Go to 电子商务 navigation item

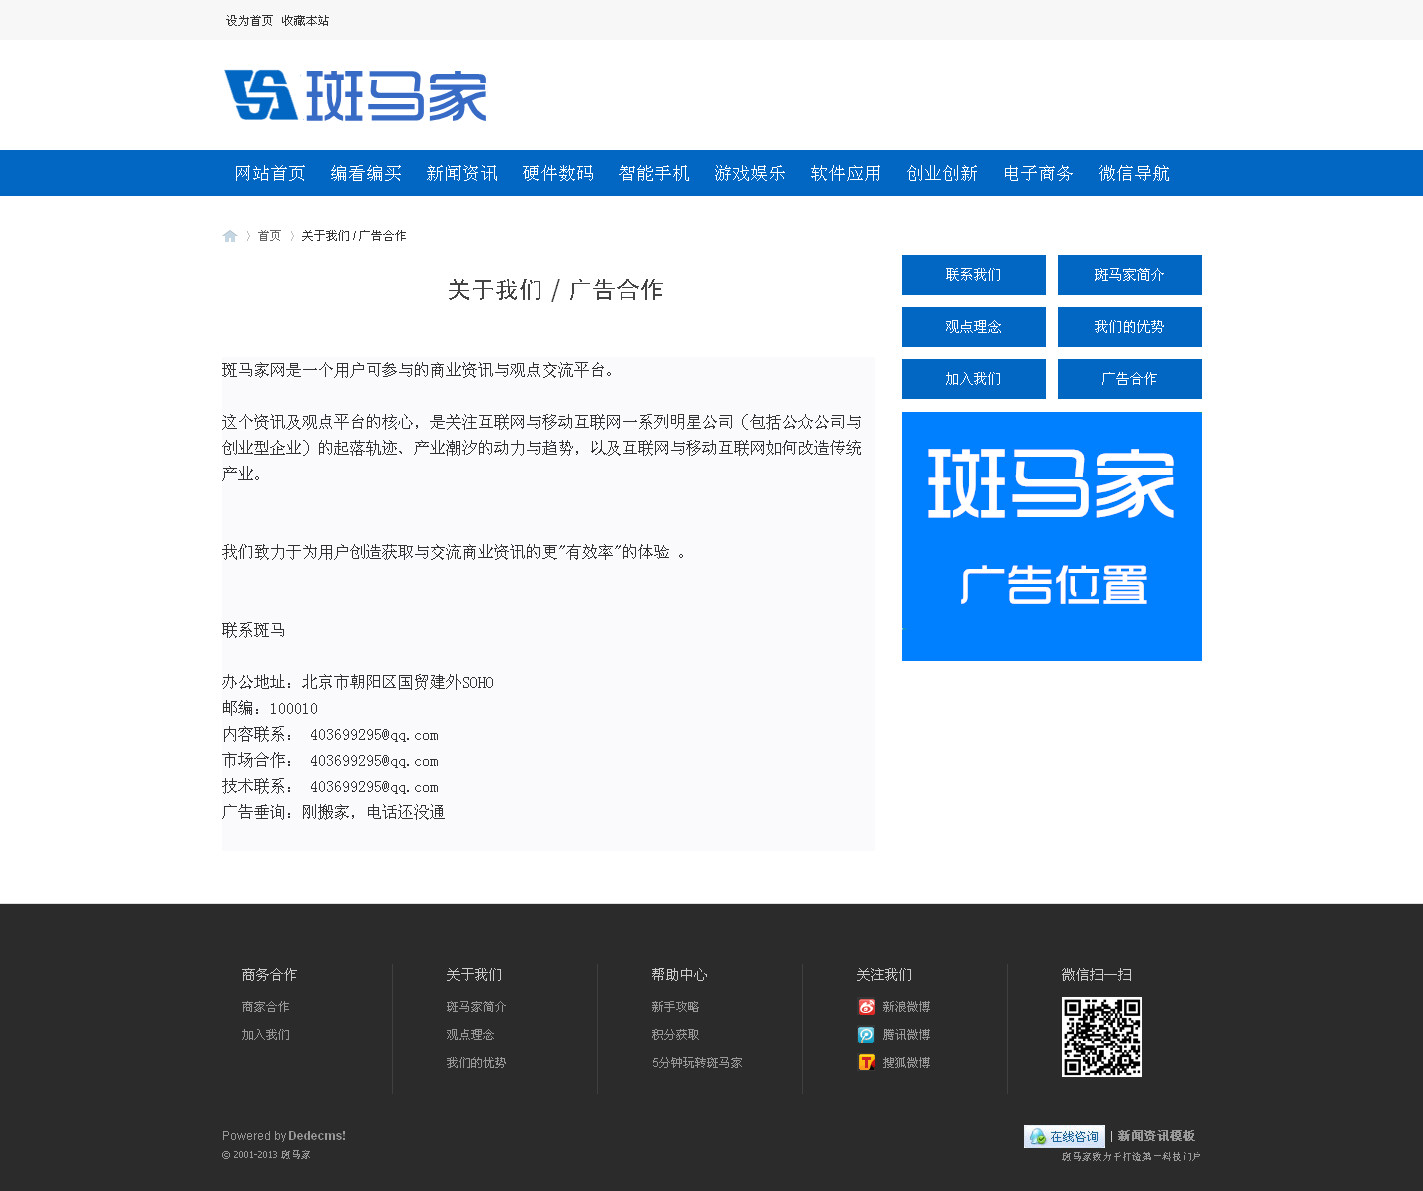click(x=1038, y=174)
